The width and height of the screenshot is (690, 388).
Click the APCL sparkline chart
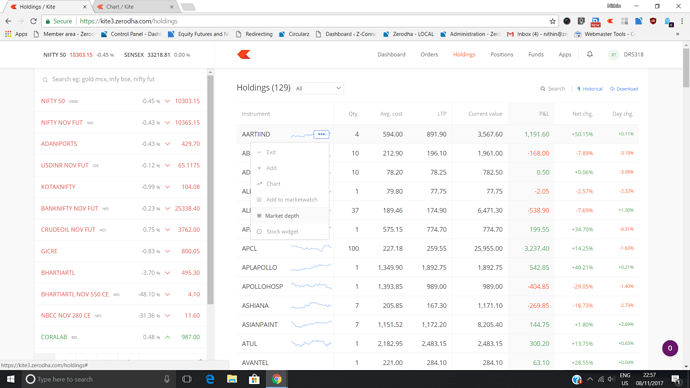(311, 249)
